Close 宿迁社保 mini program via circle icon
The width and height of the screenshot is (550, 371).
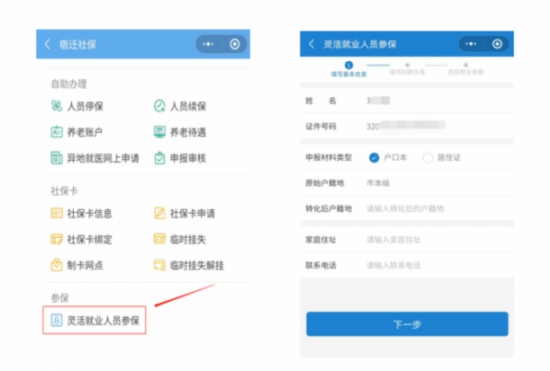(x=235, y=44)
